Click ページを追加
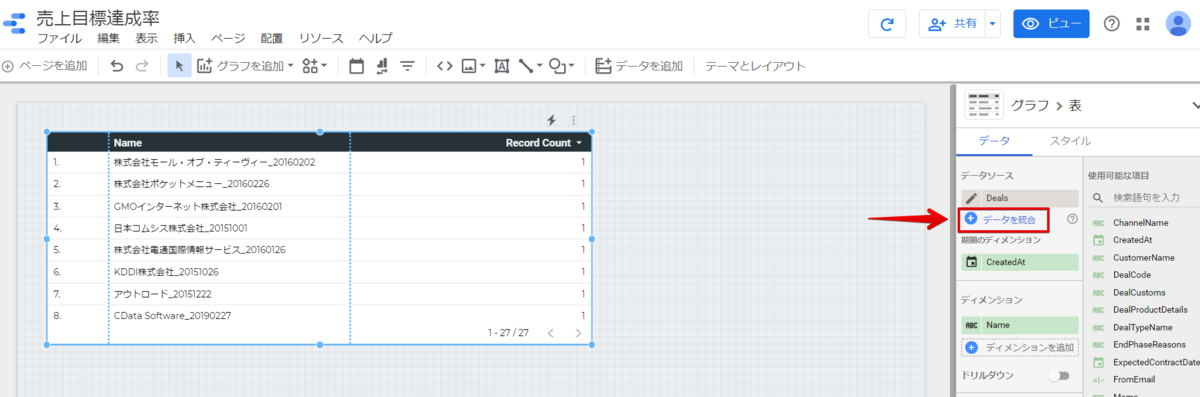 click(x=45, y=66)
